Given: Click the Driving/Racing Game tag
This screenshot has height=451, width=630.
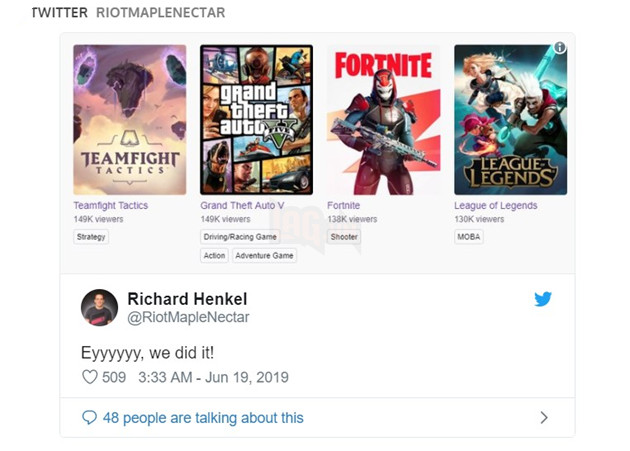Looking at the screenshot, I should point(239,237).
